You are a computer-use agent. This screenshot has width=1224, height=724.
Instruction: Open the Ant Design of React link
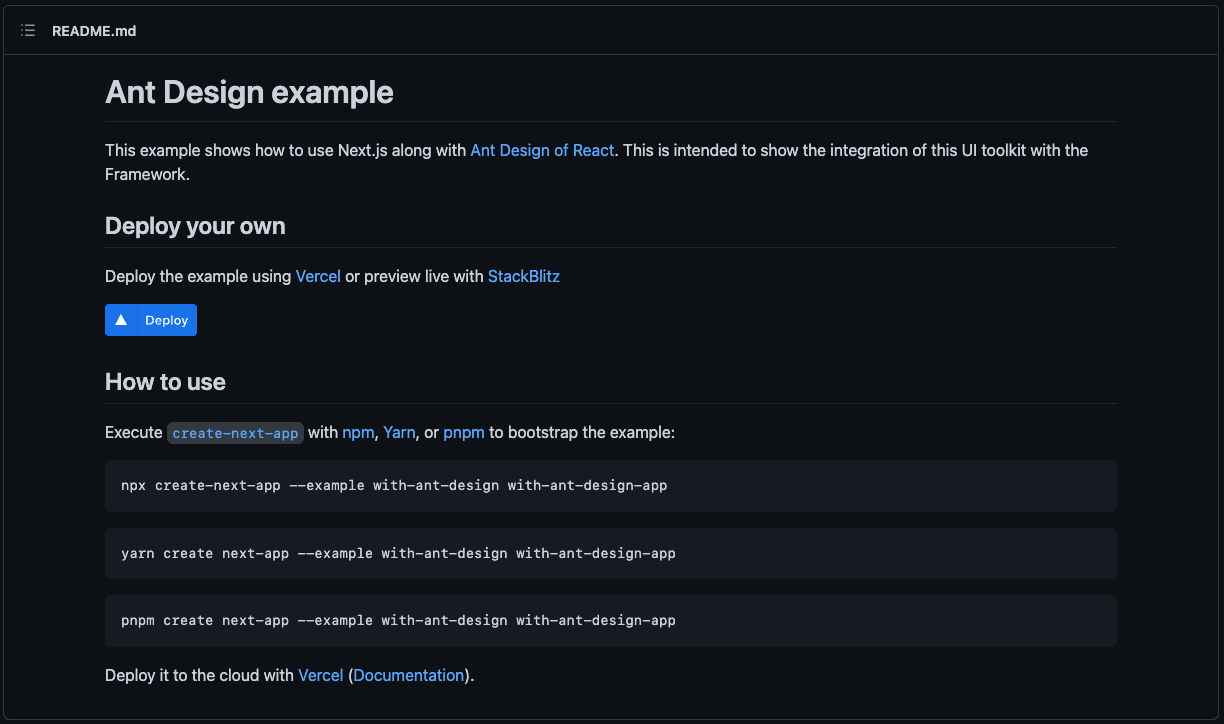(x=542, y=150)
